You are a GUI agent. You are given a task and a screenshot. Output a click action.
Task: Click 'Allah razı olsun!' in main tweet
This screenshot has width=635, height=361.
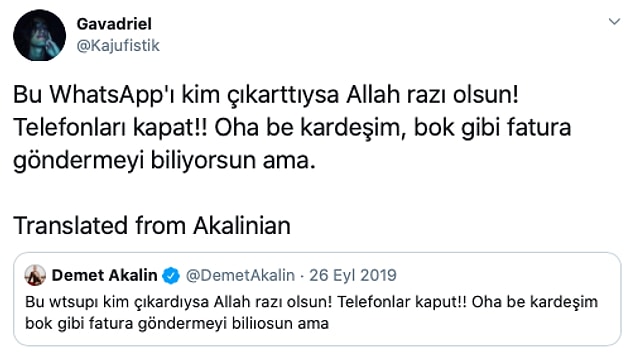[x=432, y=95]
